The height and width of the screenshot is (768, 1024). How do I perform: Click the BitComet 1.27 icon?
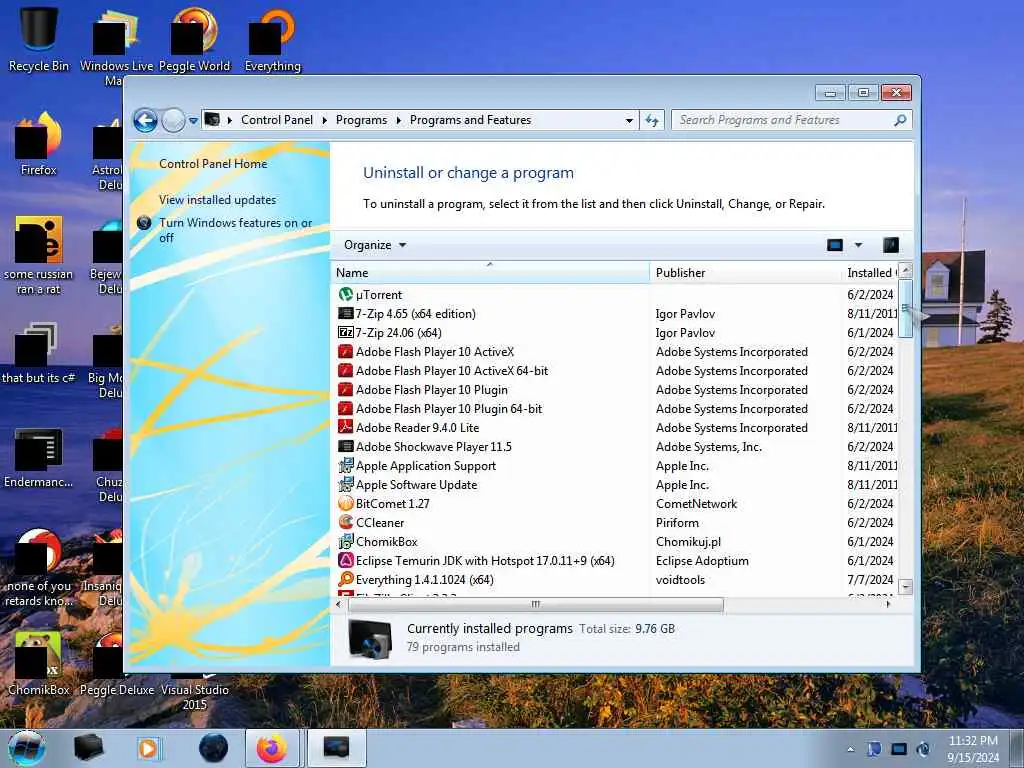pos(345,504)
